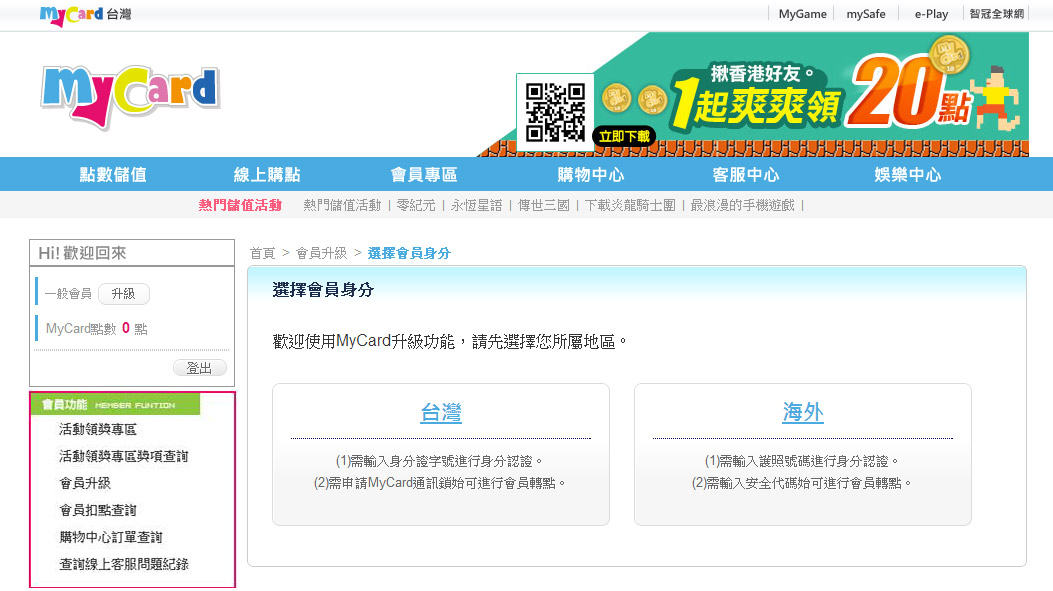
Task: Click the gray 熱門儲值活動 link
Action: [x=342, y=206]
